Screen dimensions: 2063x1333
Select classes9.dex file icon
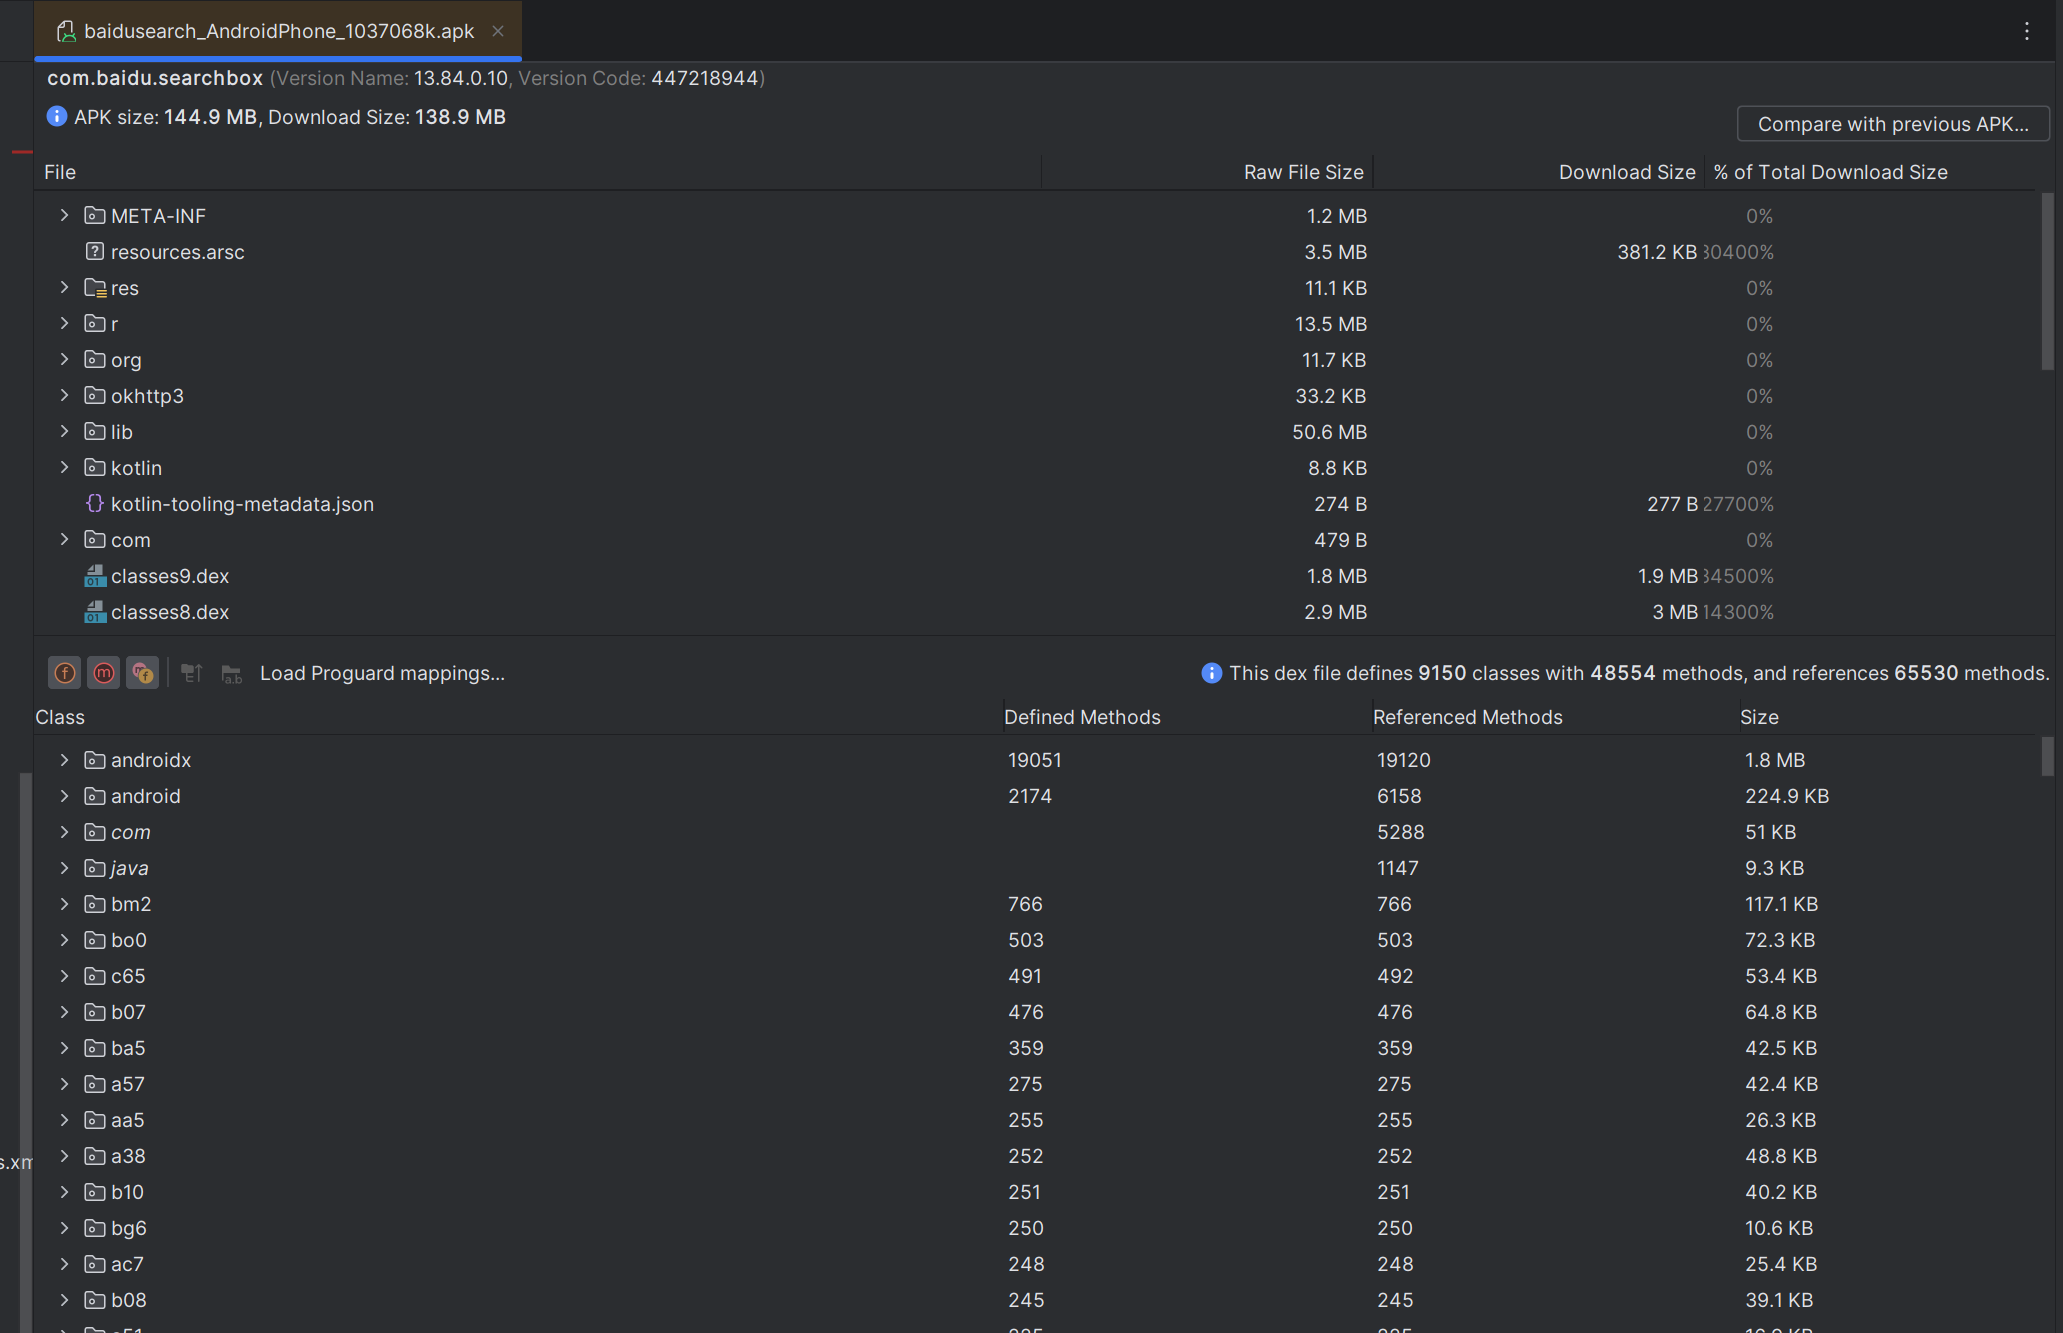click(95, 576)
